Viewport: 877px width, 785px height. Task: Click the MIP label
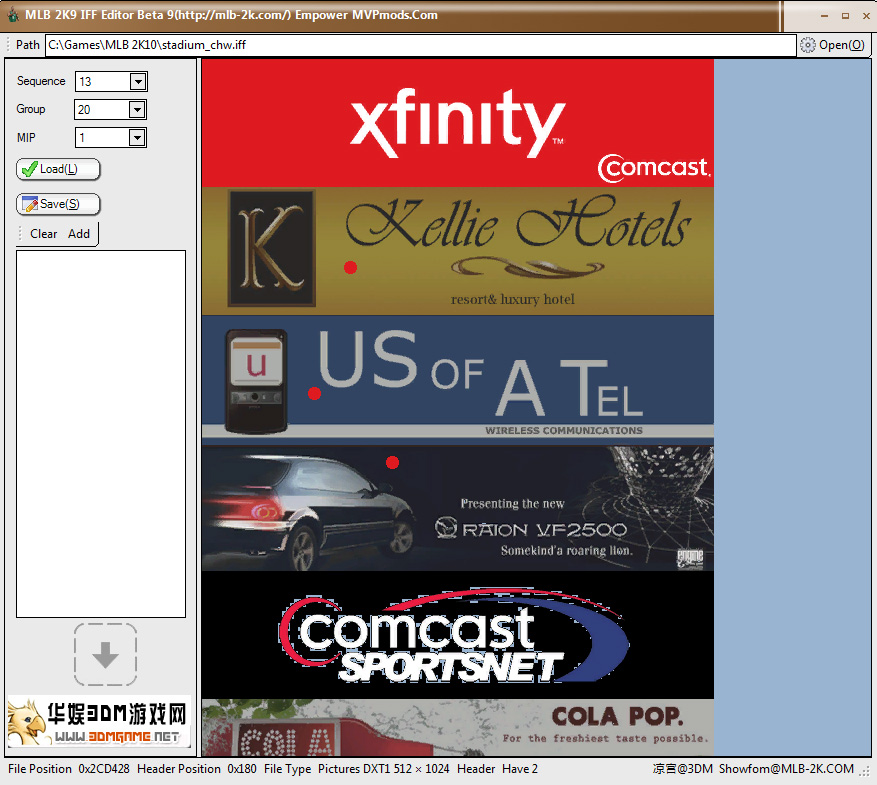[26, 138]
